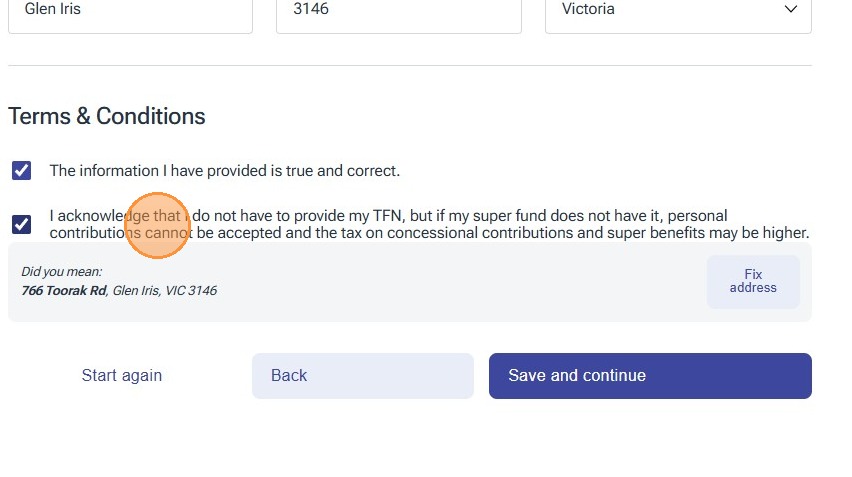Image resolution: width=852 pixels, height=477 pixels.
Task: Click the chevron arrow beside Victoria
Action: pyautogui.click(x=791, y=10)
